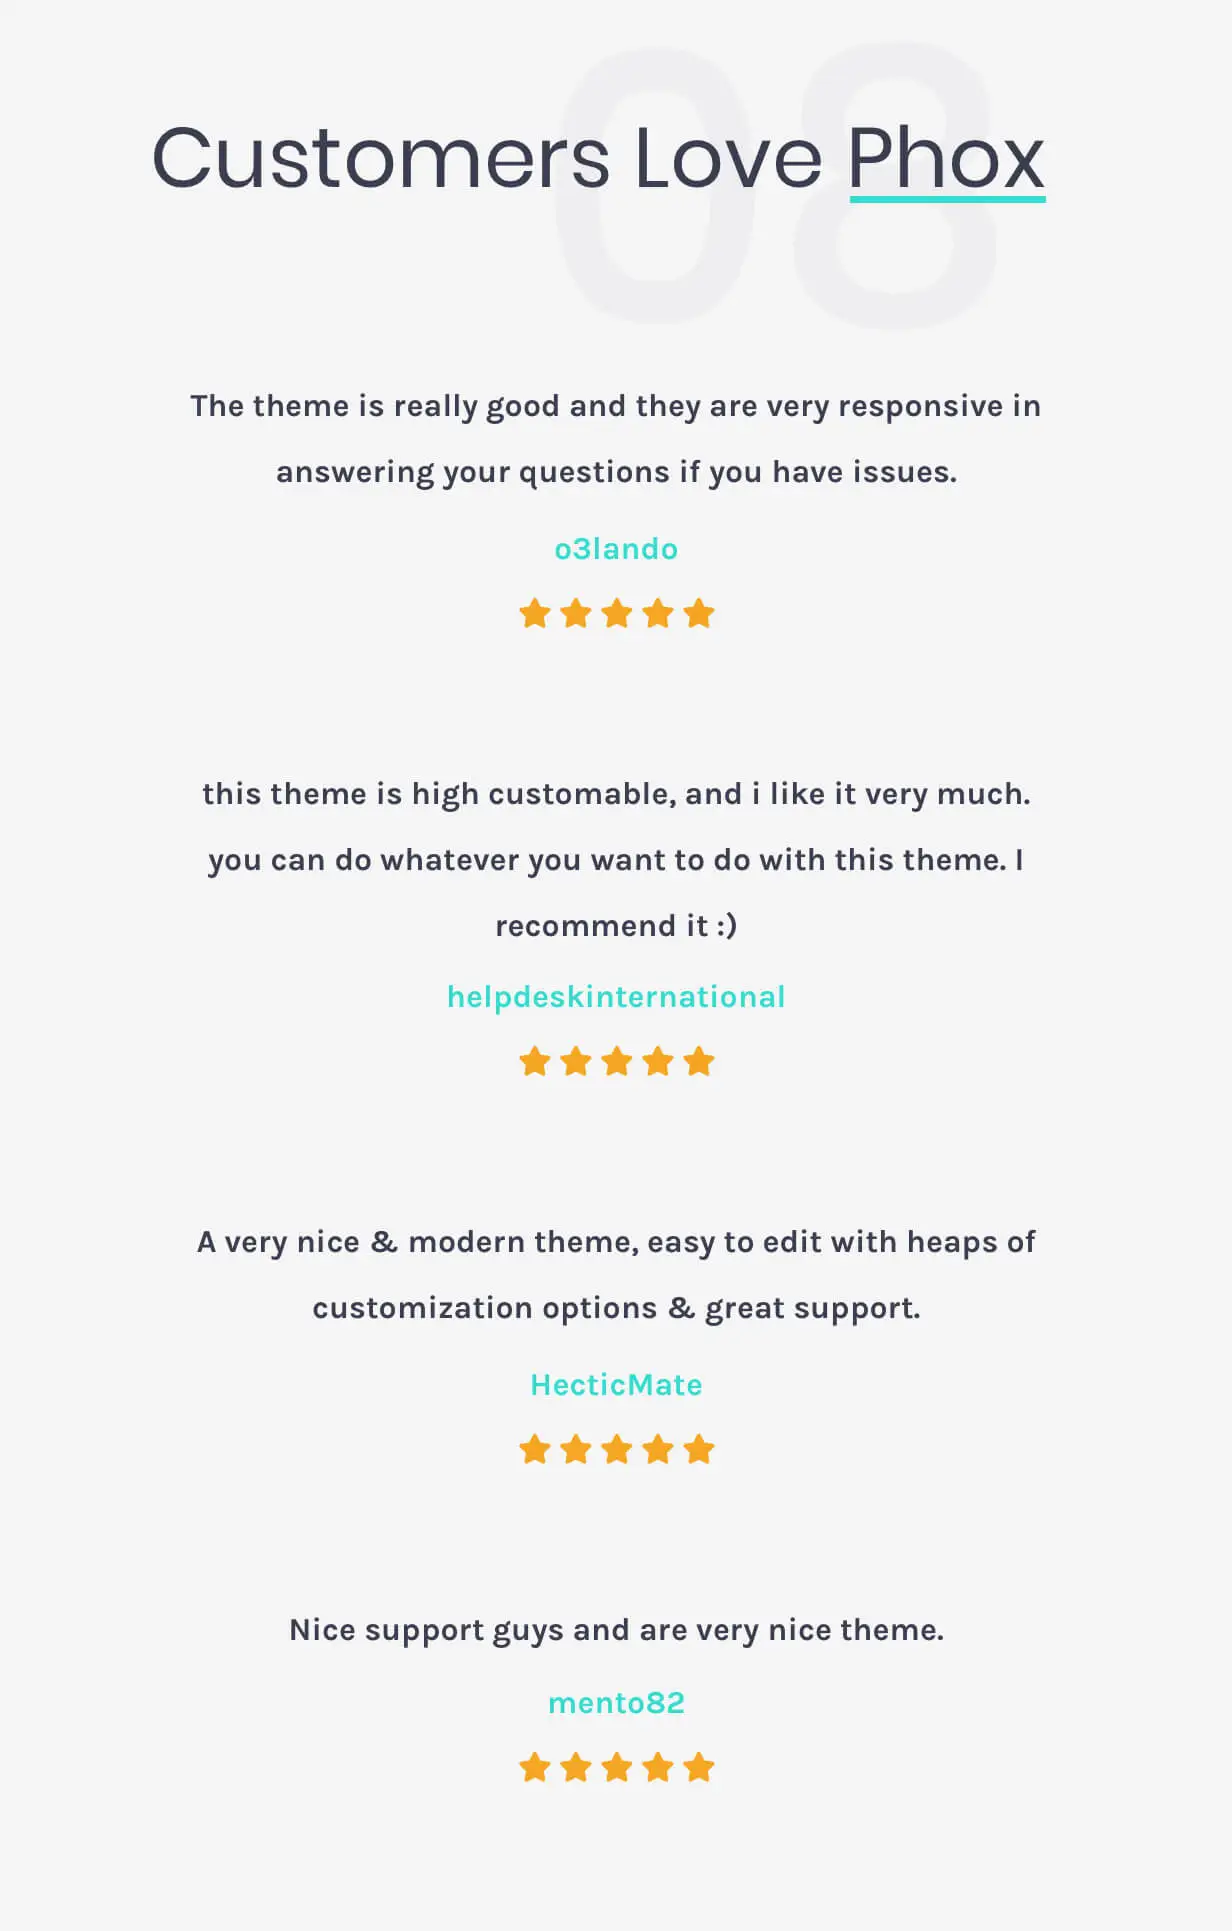Open helpdeskinternational reviewer link
The image size is (1232, 1931).
(x=616, y=997)
